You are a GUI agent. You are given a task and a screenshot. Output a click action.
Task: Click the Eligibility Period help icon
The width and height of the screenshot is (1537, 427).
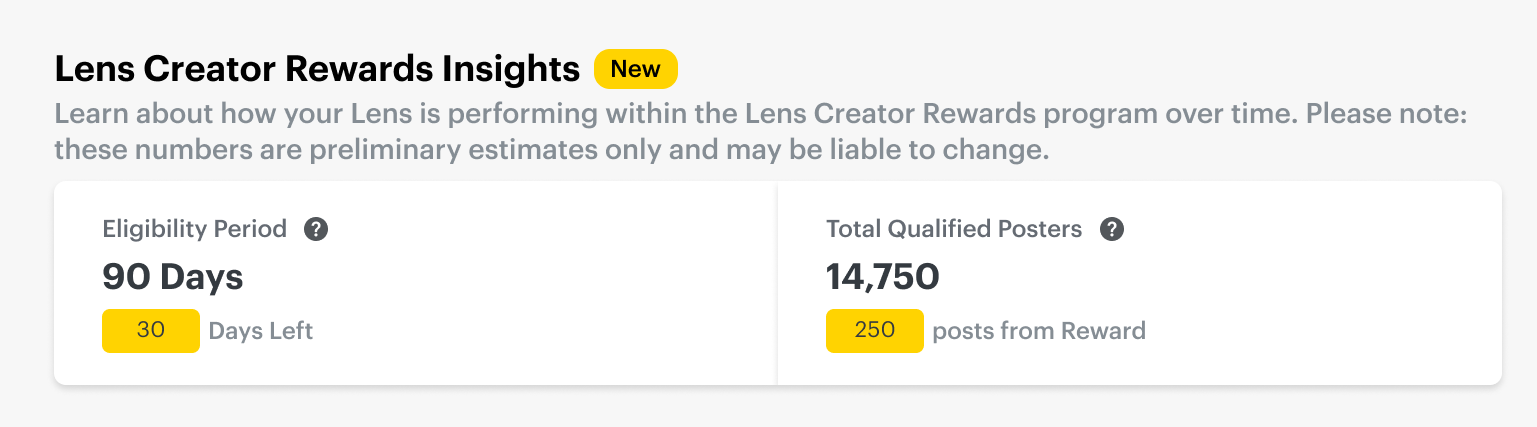coord(316,230)
